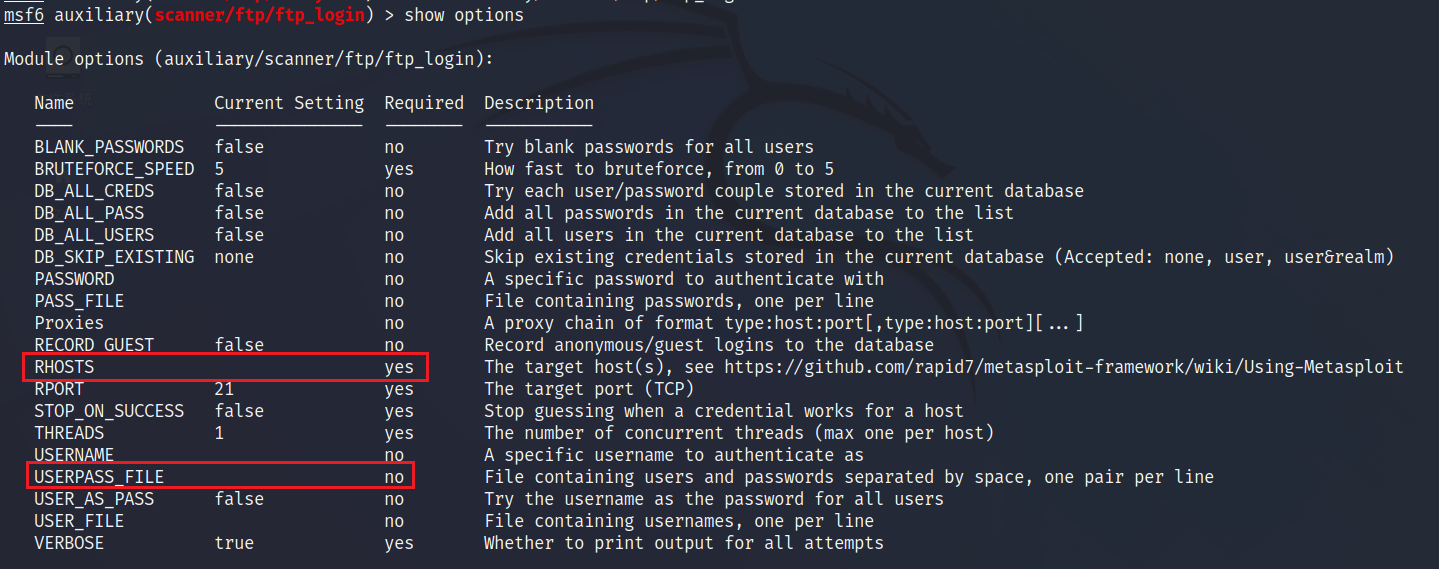Click the USER_AS_PASS option name

coord(94,499)
